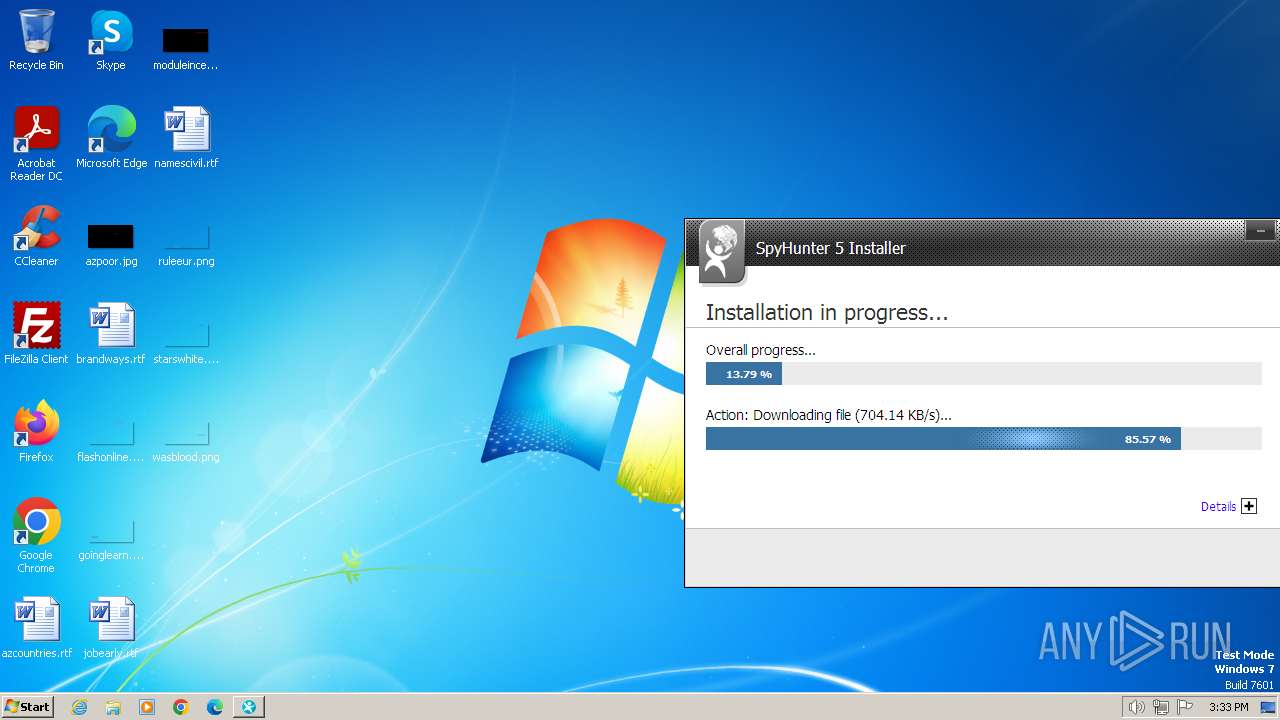1280x720 pixels.
Task: Select azcountries.rtf document icon
Action: point(37,627)
